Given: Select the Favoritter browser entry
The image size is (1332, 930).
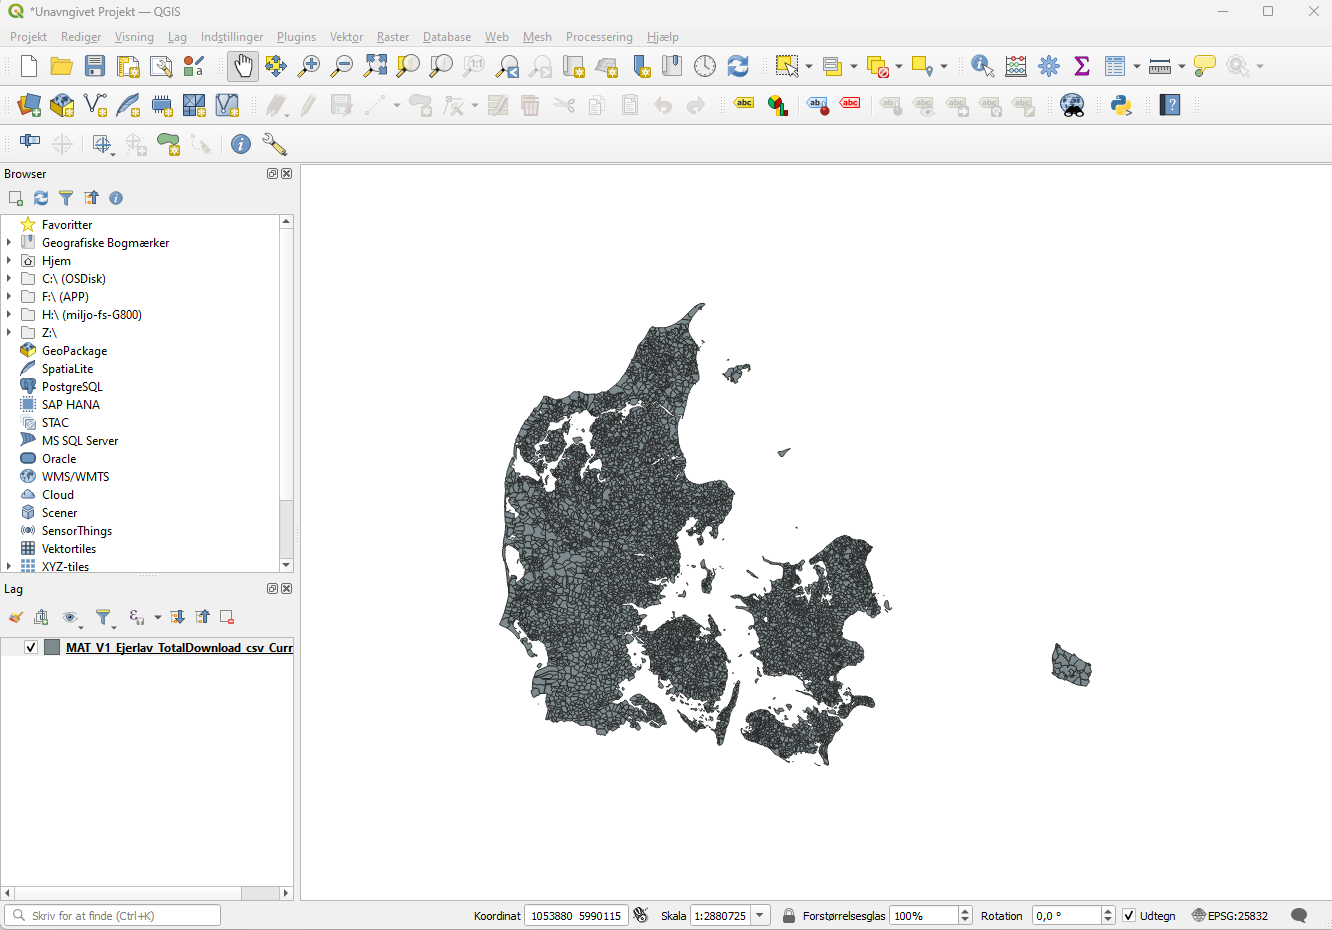Looking at the screenshot, I should point(66,225).
